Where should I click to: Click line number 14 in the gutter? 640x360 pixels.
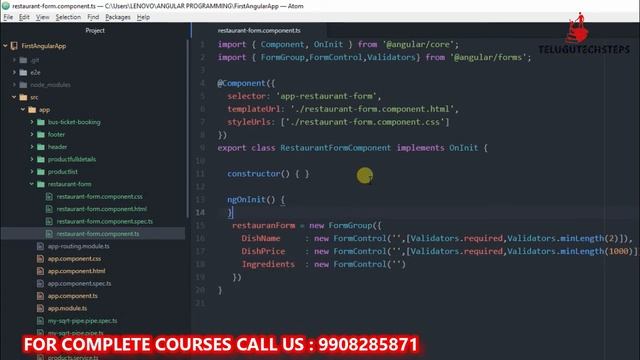200,212
